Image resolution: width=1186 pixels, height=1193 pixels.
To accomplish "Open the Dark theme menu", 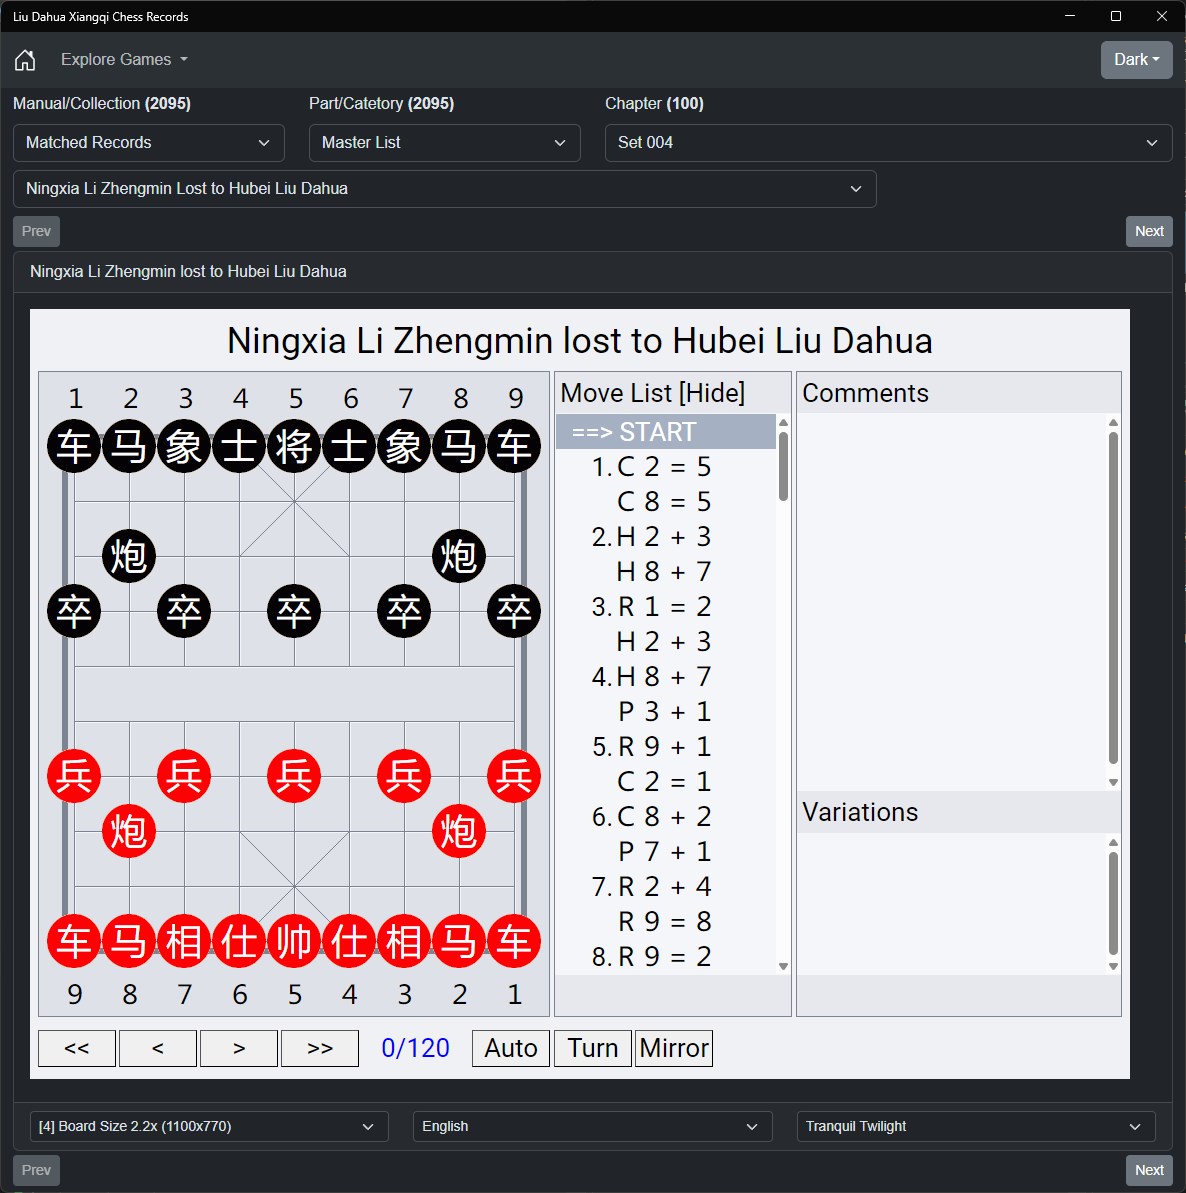I will pyautogui.click(x=1137, y=59).
